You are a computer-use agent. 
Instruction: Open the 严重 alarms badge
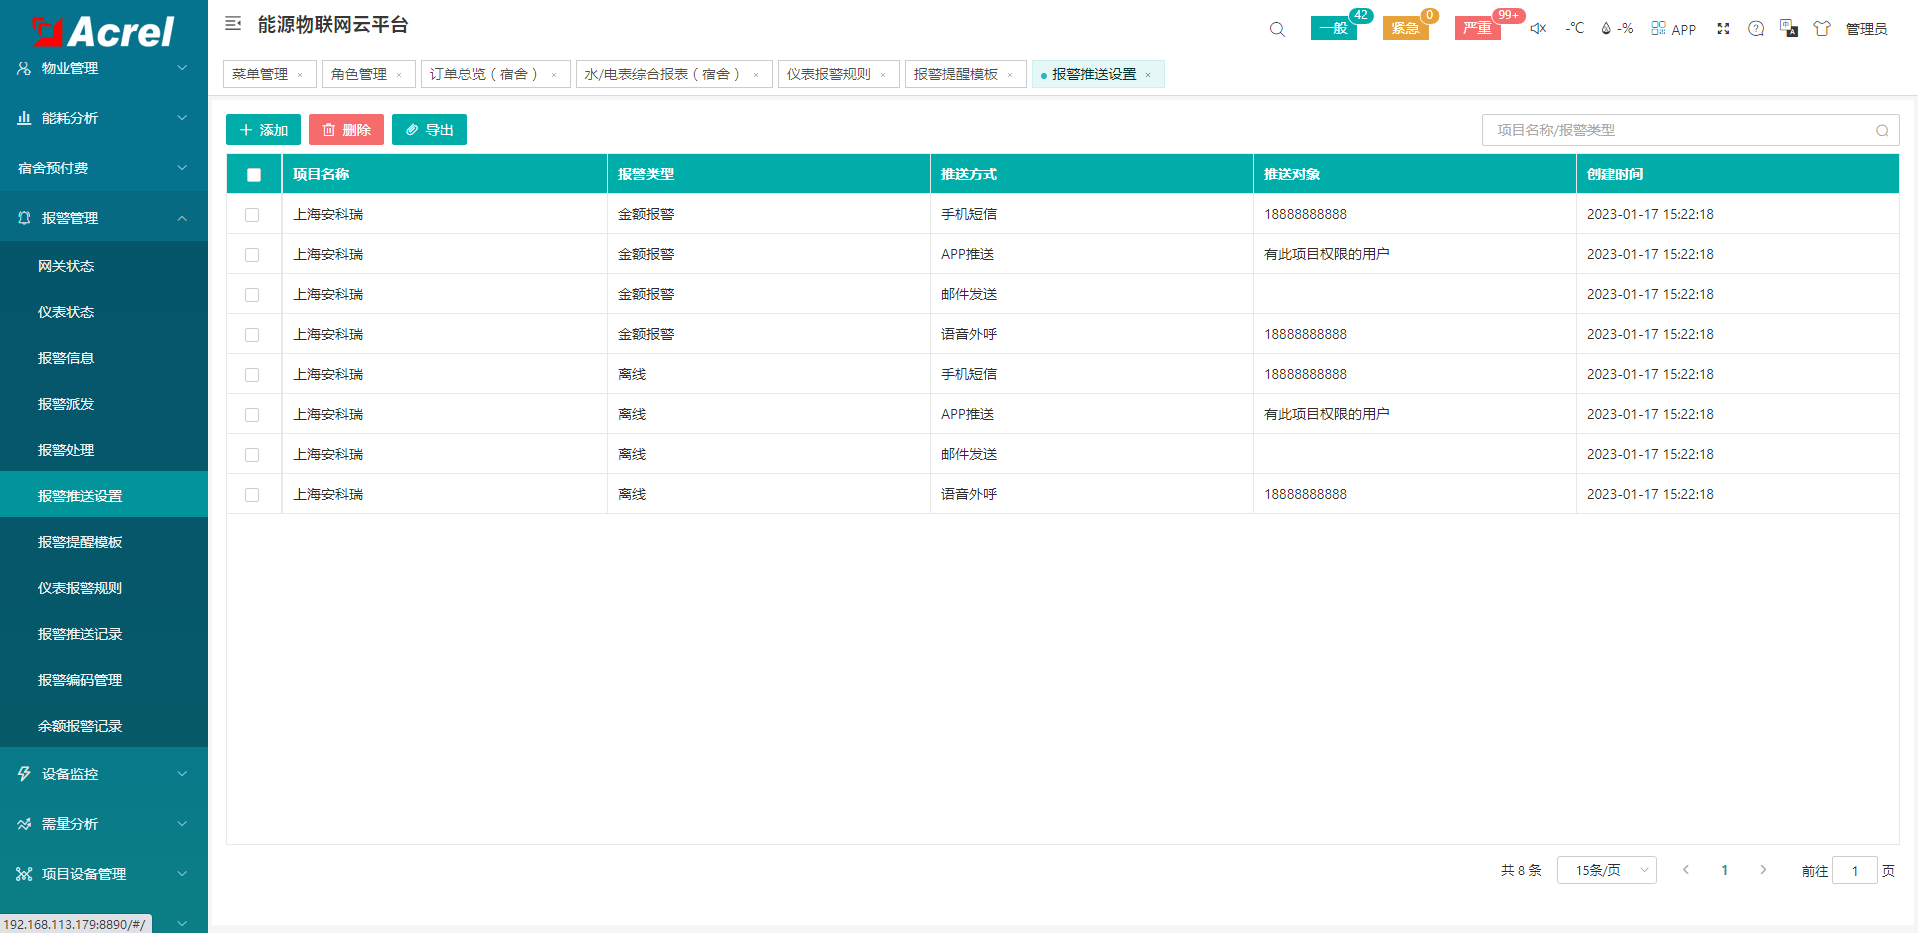click(1478, 28)
